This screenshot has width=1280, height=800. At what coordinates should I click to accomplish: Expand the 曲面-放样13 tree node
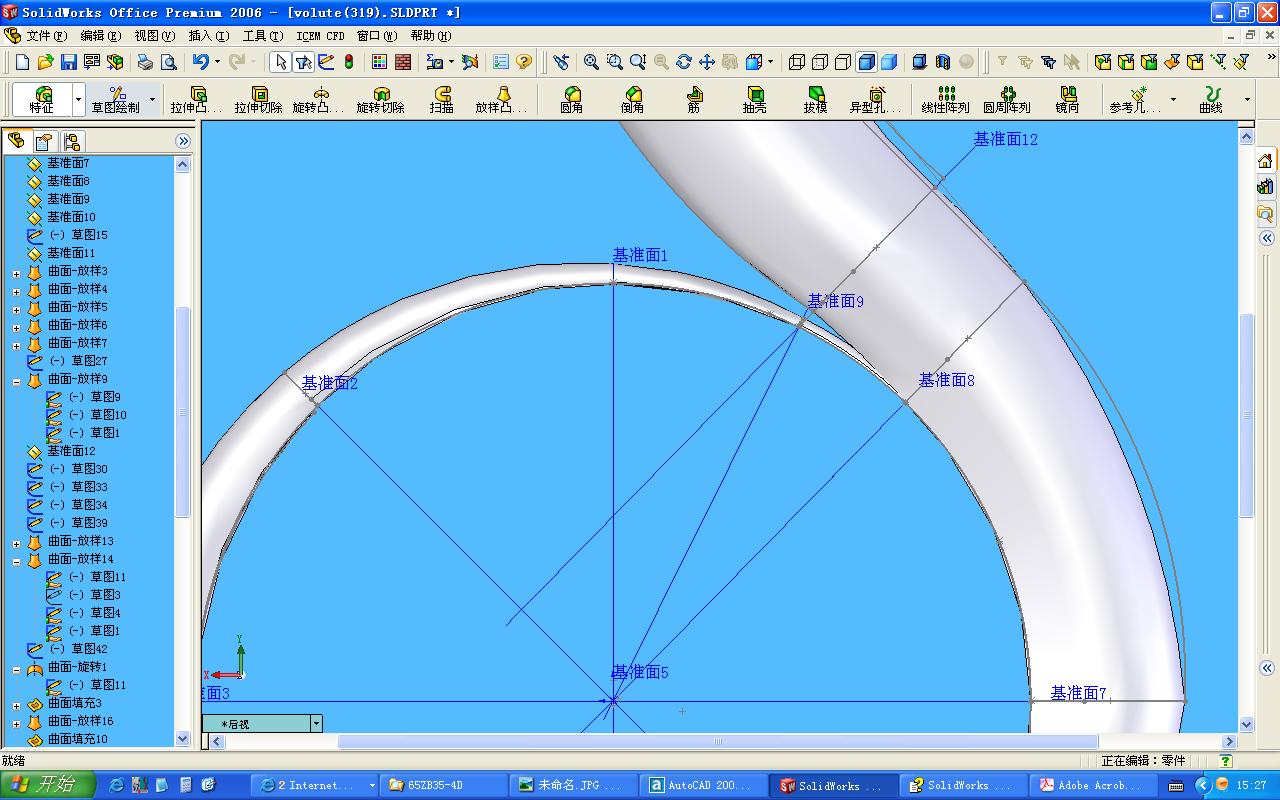click(17, 543)
